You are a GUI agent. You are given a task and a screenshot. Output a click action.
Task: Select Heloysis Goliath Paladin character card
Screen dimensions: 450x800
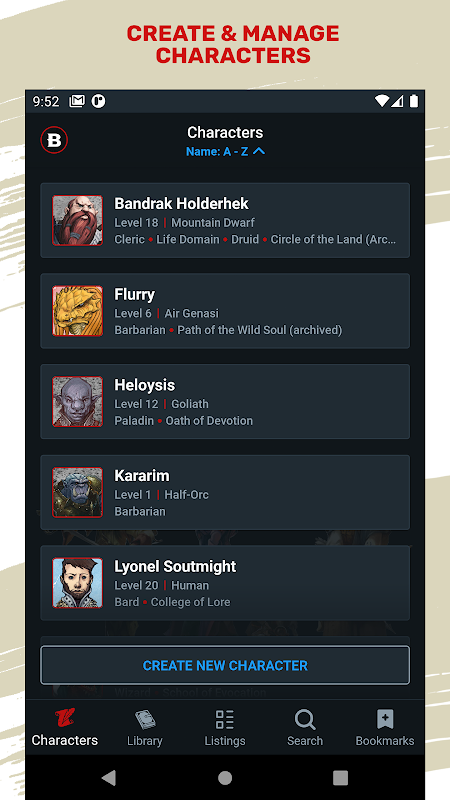tap(225, 402)
